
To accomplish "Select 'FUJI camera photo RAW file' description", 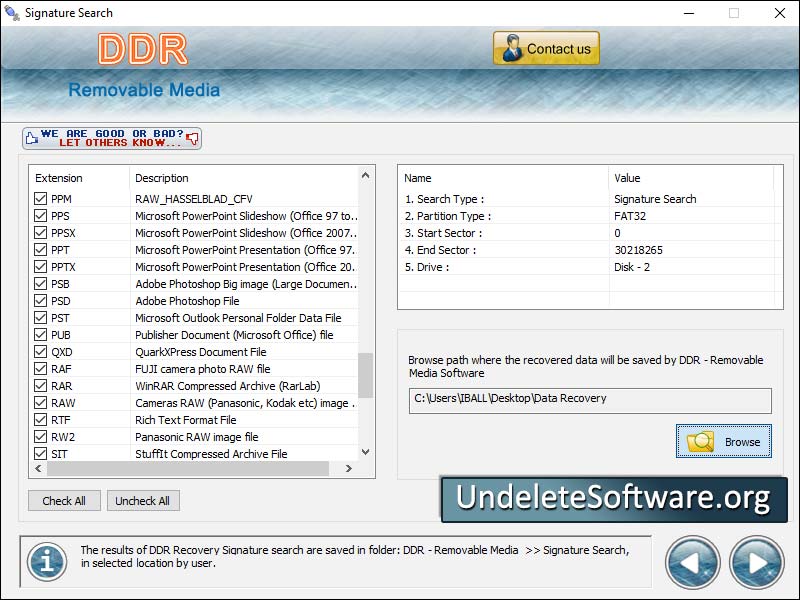I will 203,369.
